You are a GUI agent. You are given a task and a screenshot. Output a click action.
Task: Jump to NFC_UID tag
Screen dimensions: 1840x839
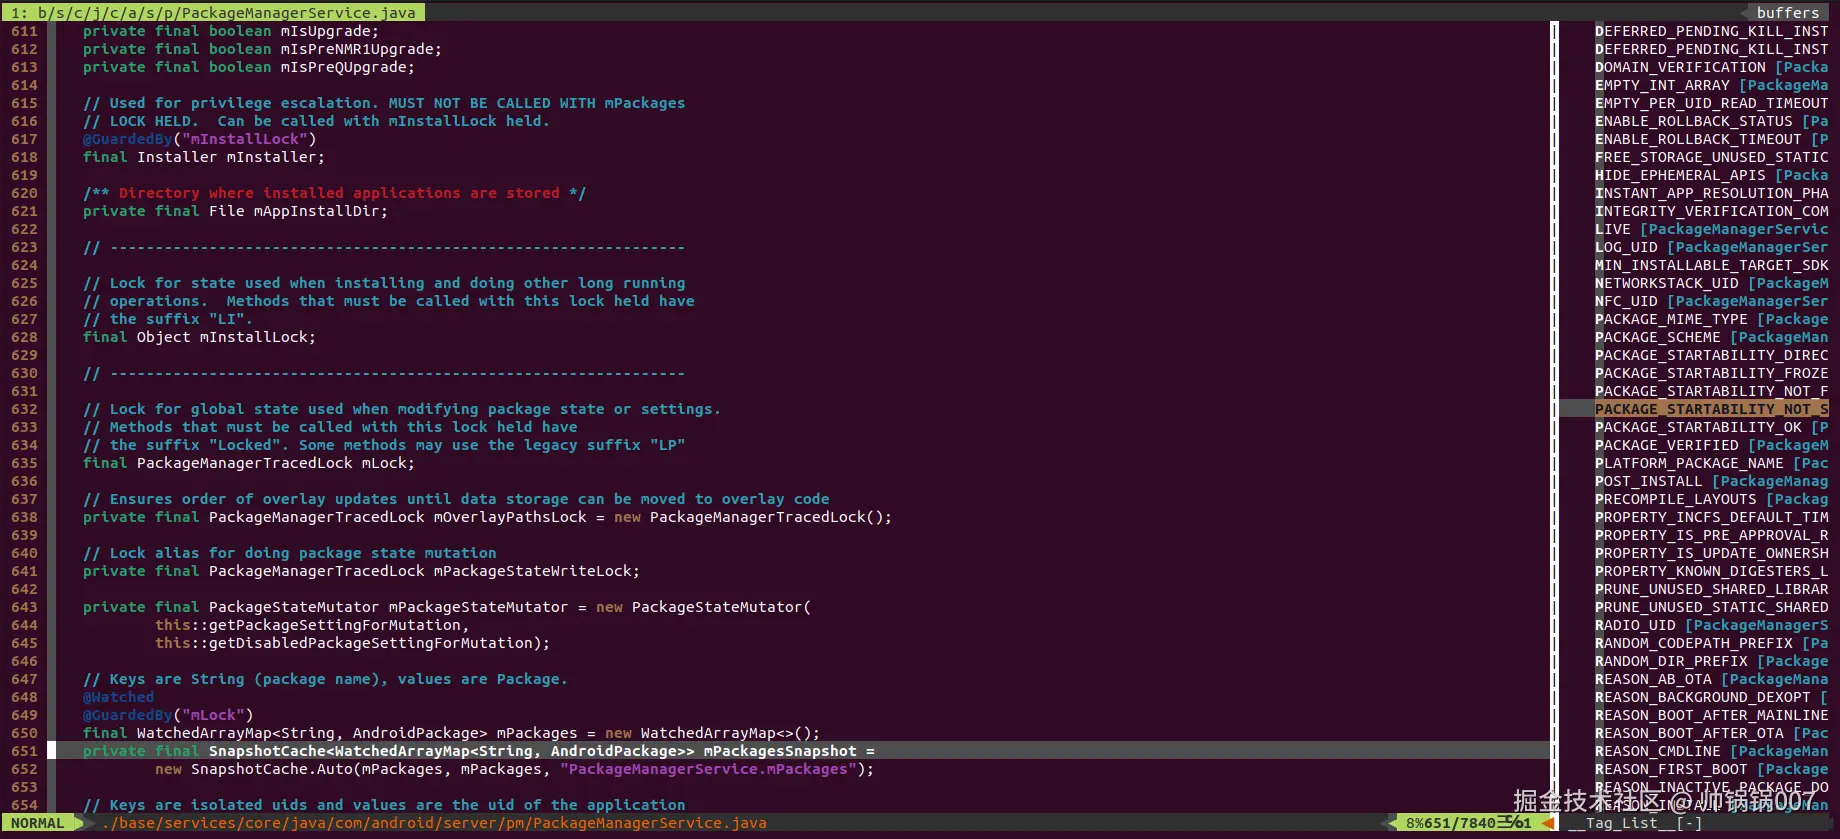[x=1711, y=301]
